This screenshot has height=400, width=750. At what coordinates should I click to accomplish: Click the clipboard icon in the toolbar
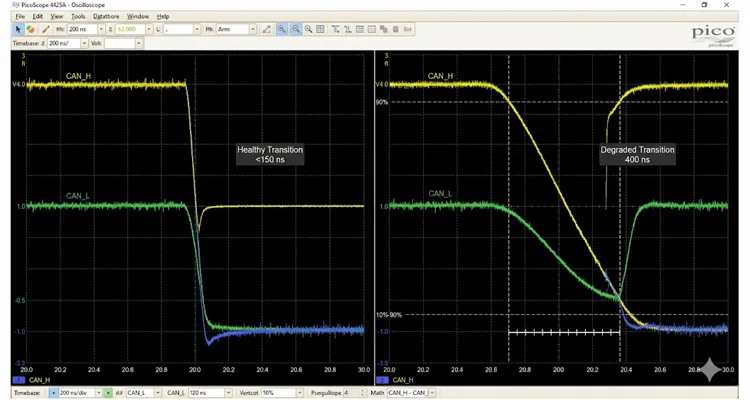[x=396, y=29]
